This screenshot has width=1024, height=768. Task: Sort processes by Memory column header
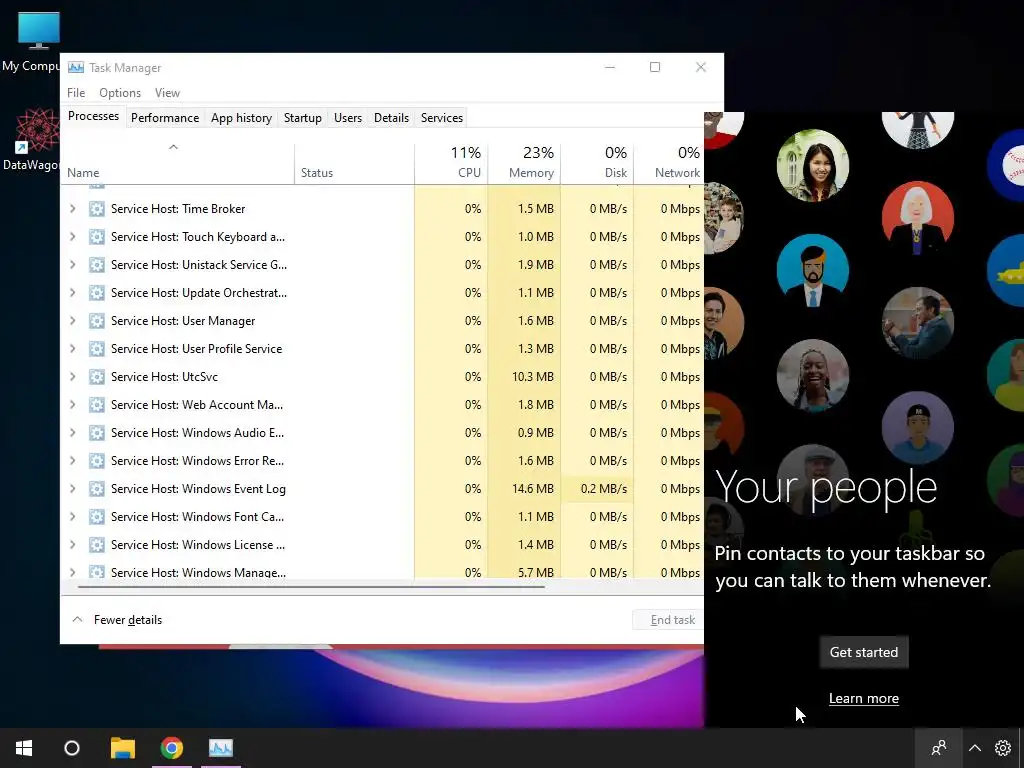[x=524, y=163]
